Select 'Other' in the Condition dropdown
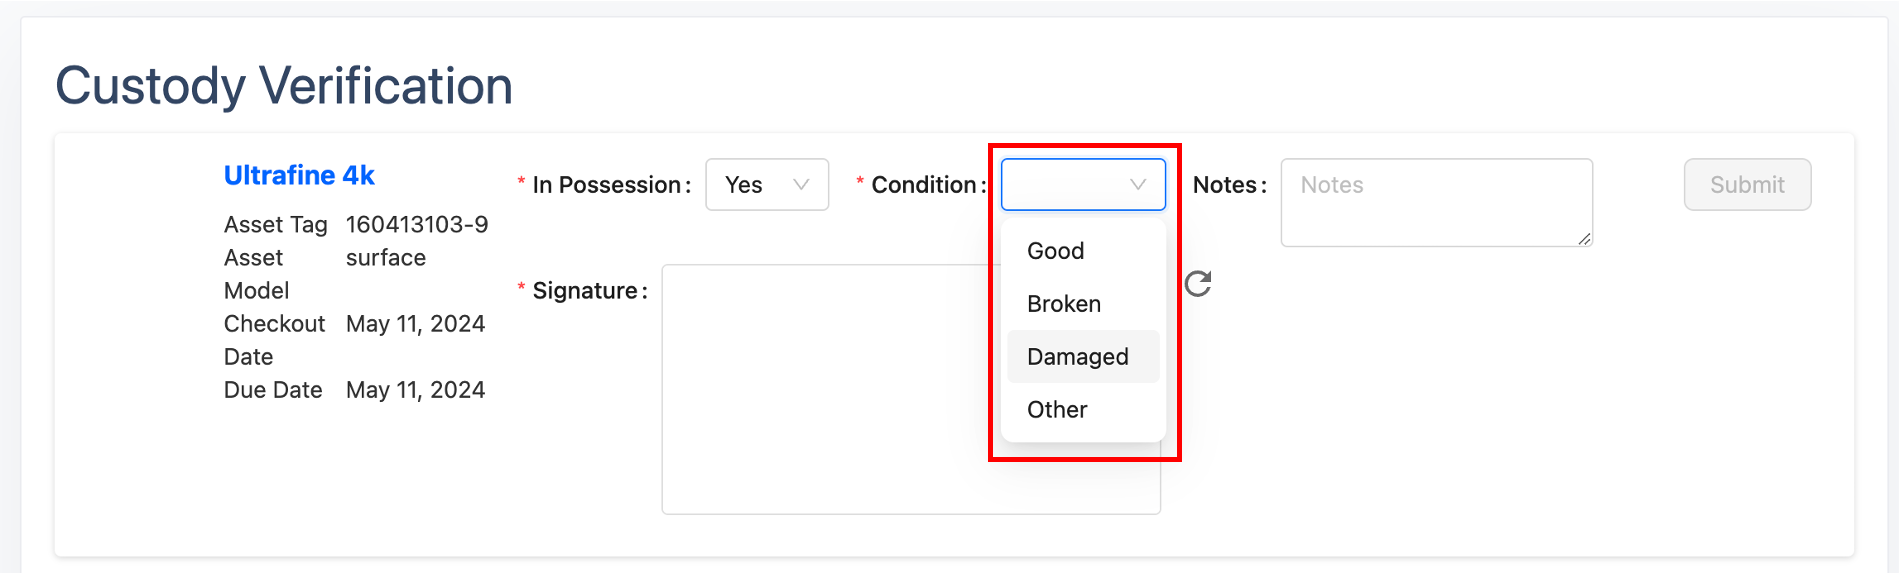 (1057, 410)
